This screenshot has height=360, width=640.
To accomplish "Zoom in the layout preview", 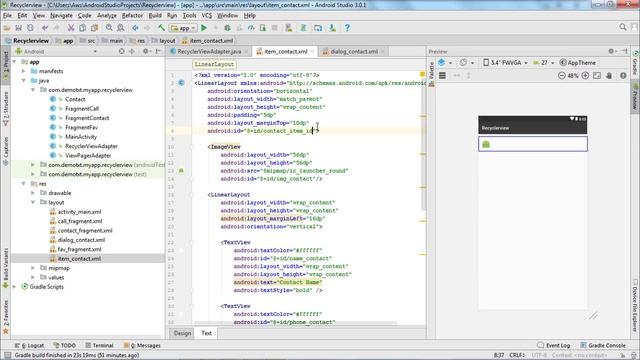I will 585,76.
